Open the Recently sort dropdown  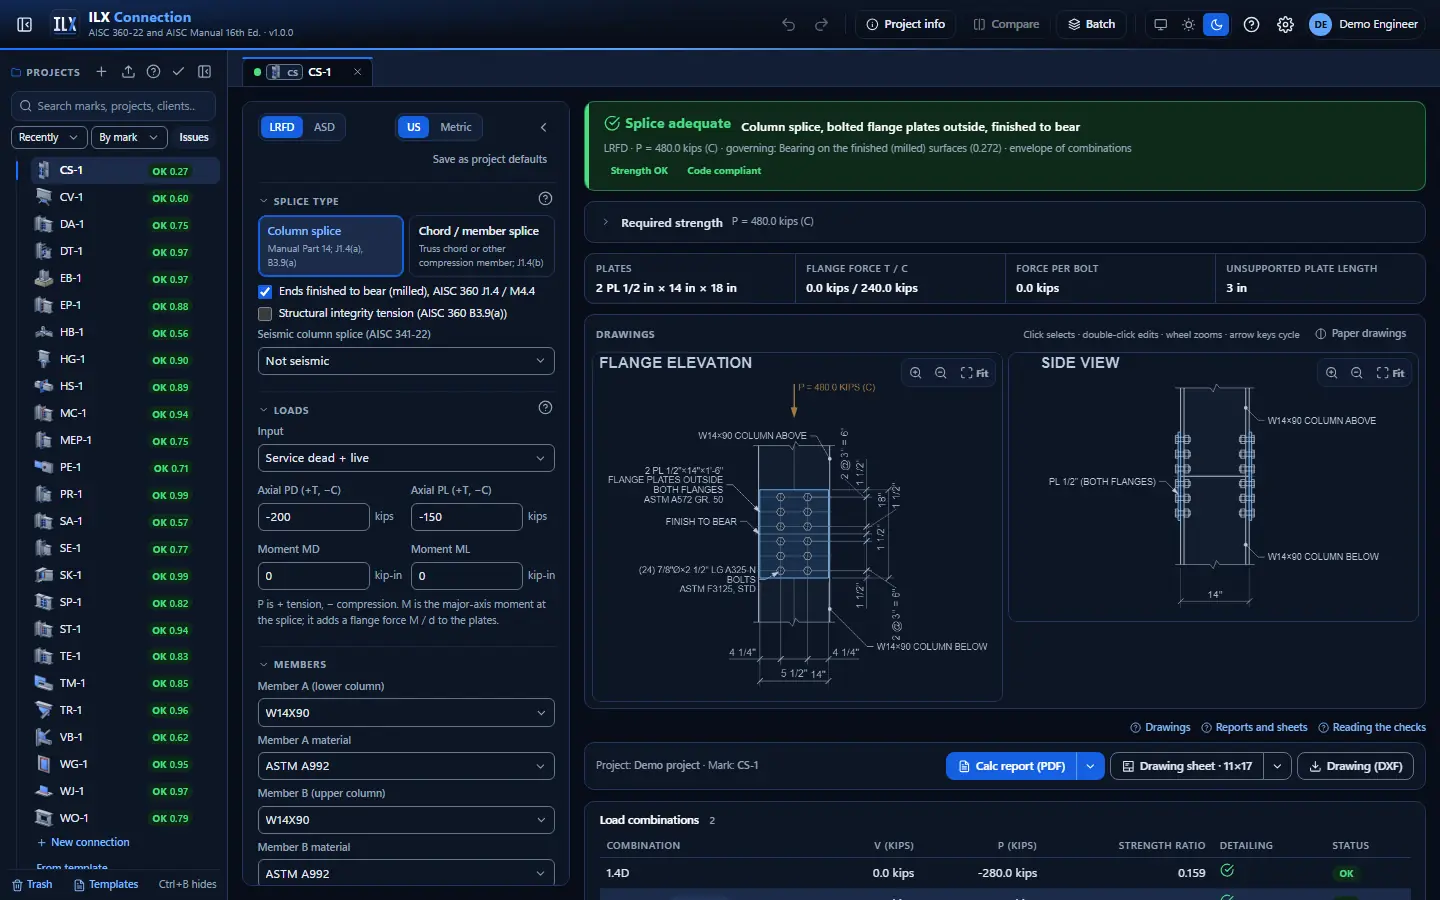click(48, 137)
